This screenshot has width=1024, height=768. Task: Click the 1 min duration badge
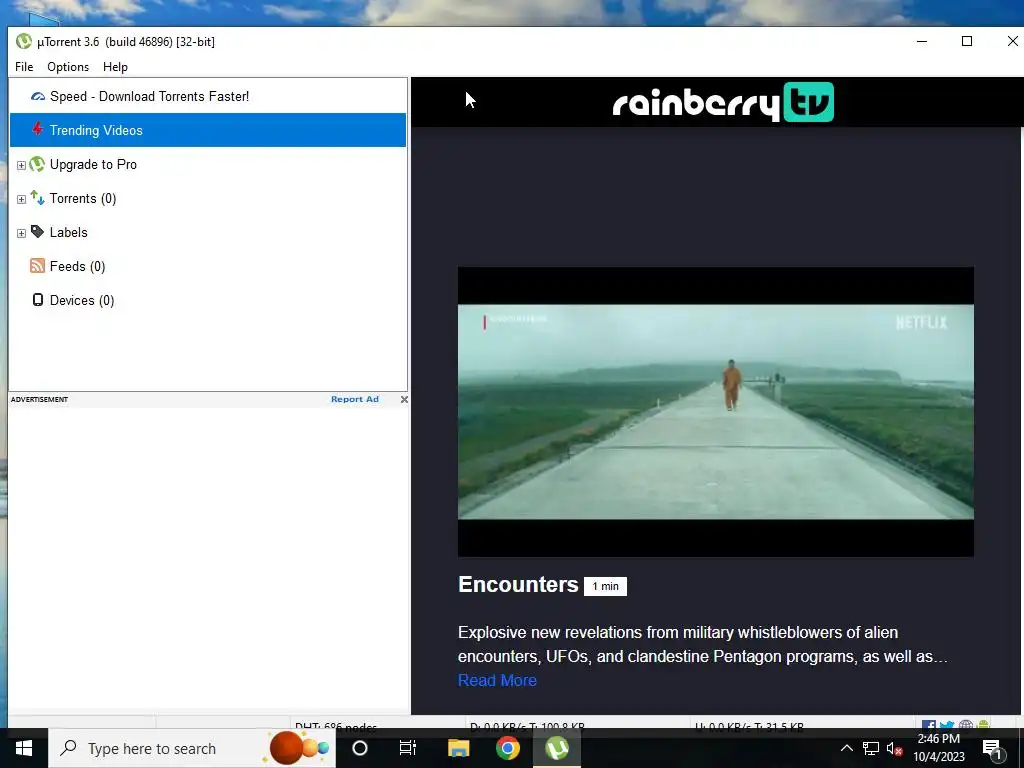(x=605, y=586)
